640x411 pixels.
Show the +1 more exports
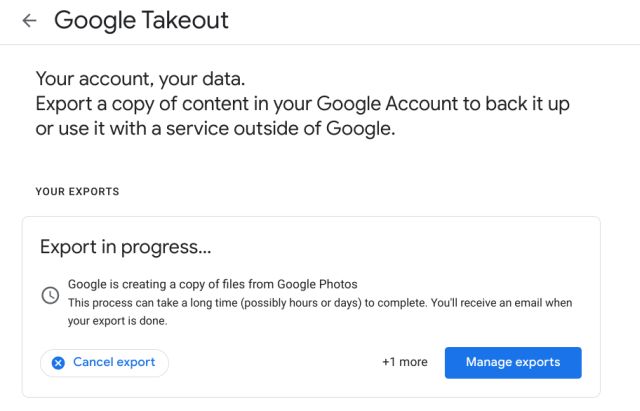[x=404, y=362]
